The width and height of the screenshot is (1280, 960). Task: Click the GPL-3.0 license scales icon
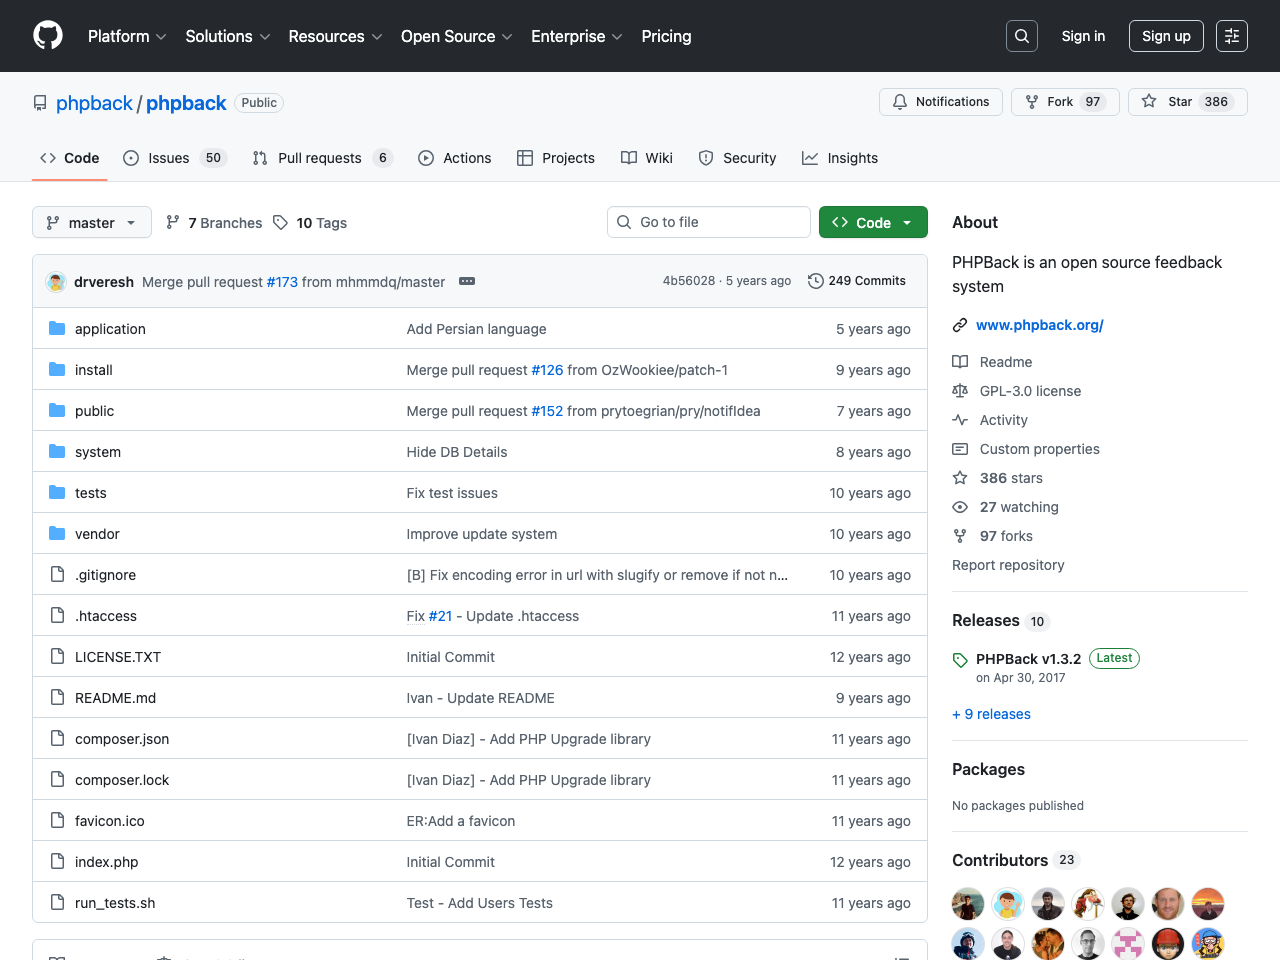960,391
